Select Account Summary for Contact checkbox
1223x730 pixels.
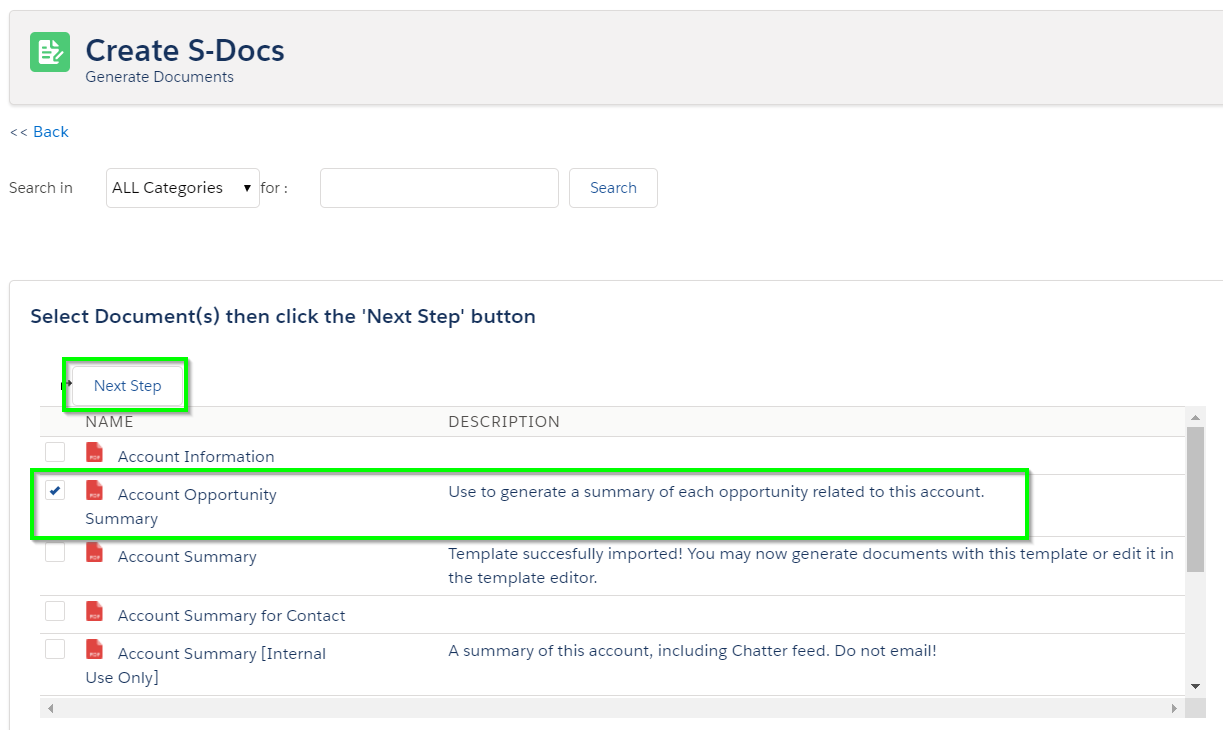[55, 611]
